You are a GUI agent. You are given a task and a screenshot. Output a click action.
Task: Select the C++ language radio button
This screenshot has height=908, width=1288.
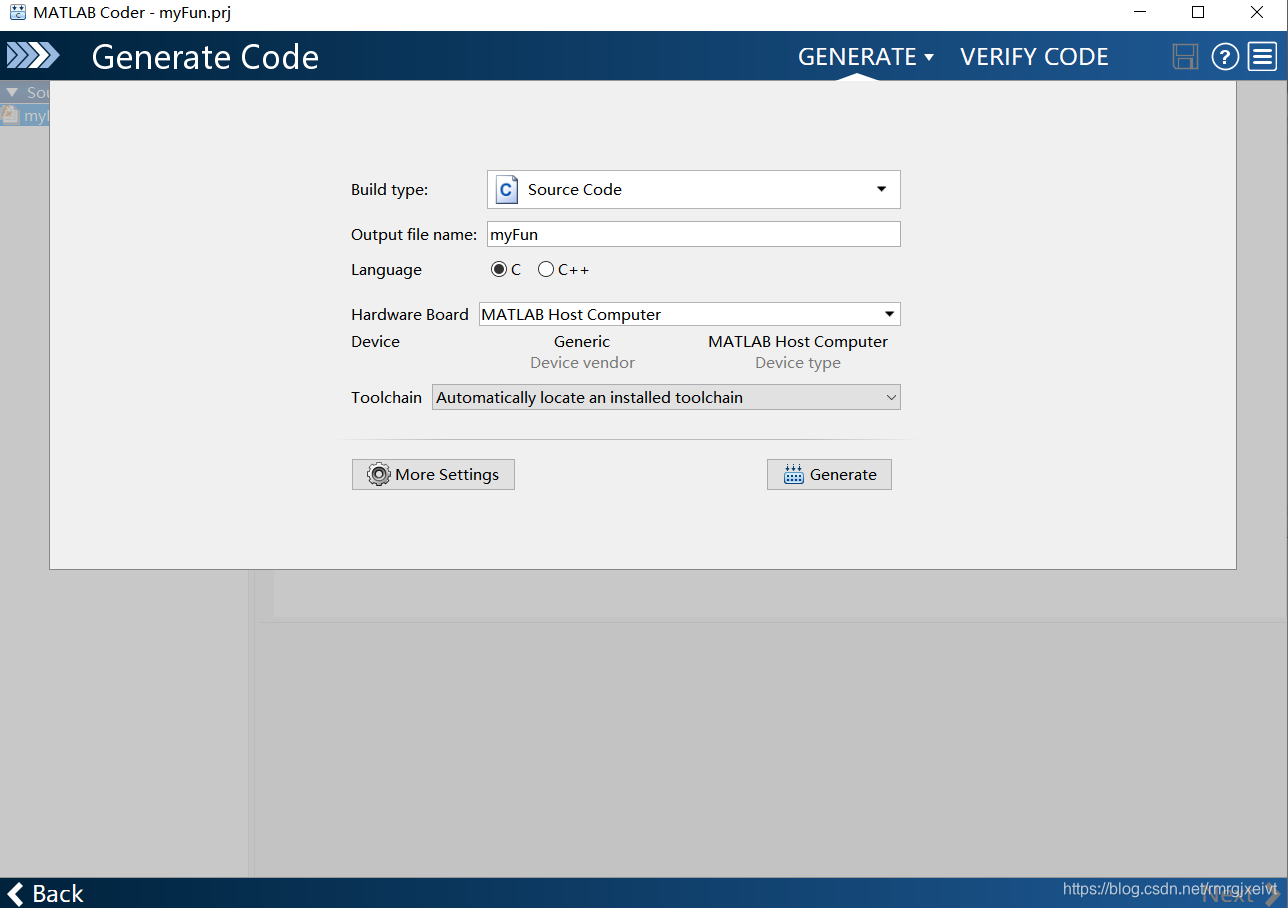click(546, 269)
